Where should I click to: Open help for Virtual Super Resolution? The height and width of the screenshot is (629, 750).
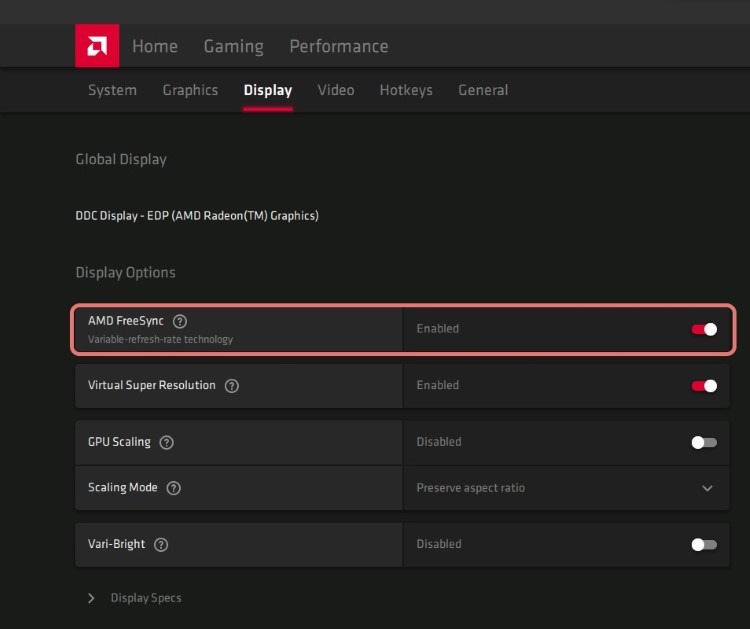232,386
